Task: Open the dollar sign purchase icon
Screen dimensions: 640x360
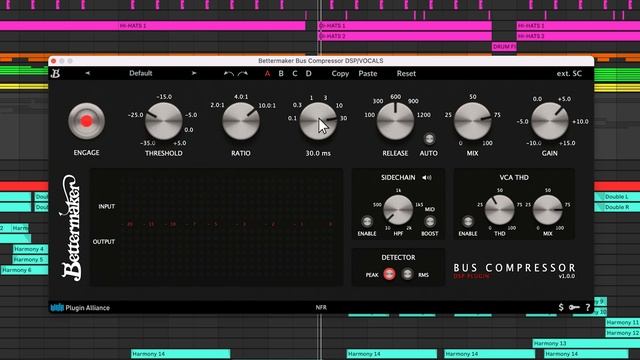Action: (x=561, y=307)
